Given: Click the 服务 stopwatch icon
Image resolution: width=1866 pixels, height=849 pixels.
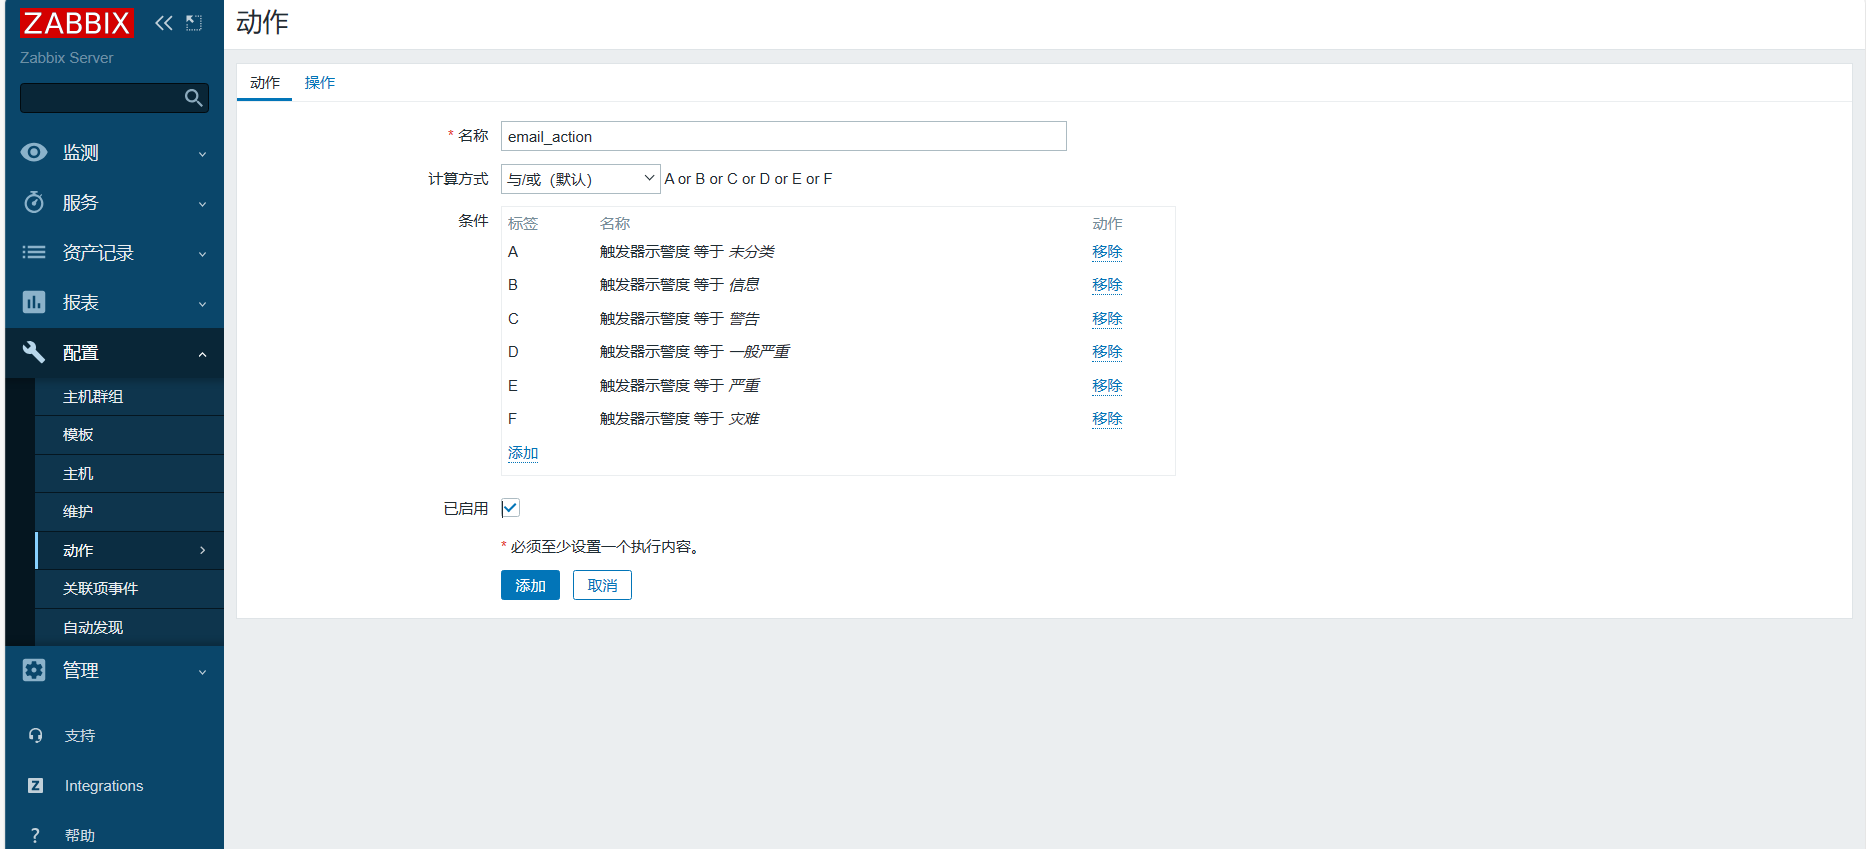Looking at the screenshot, I should pos(34,202).
